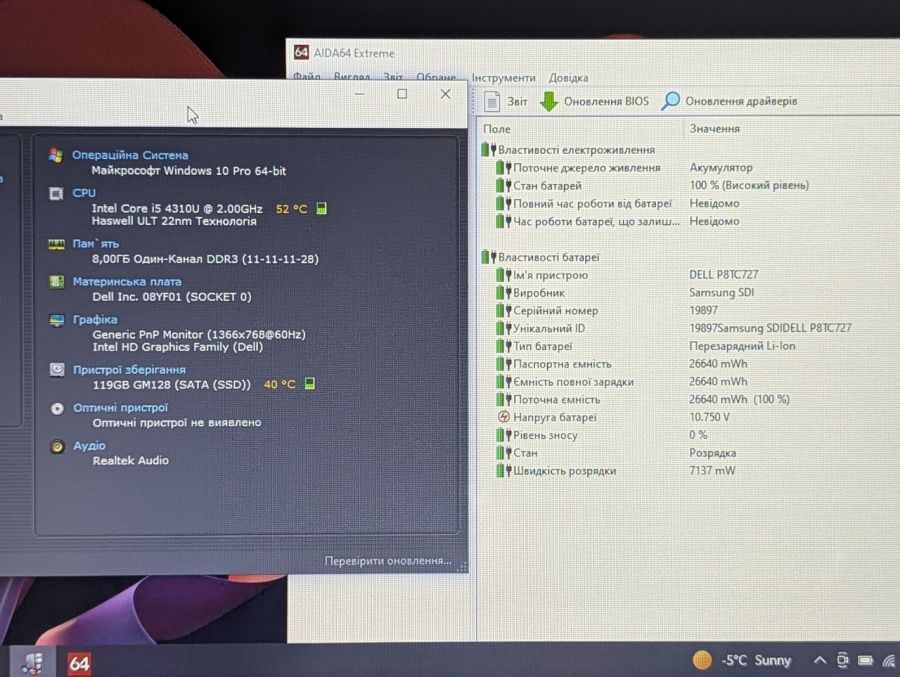Viewport: 900px width, 677px height.
Task: Click Оновлення BIOS green arrow button
Action: [594, 101]
